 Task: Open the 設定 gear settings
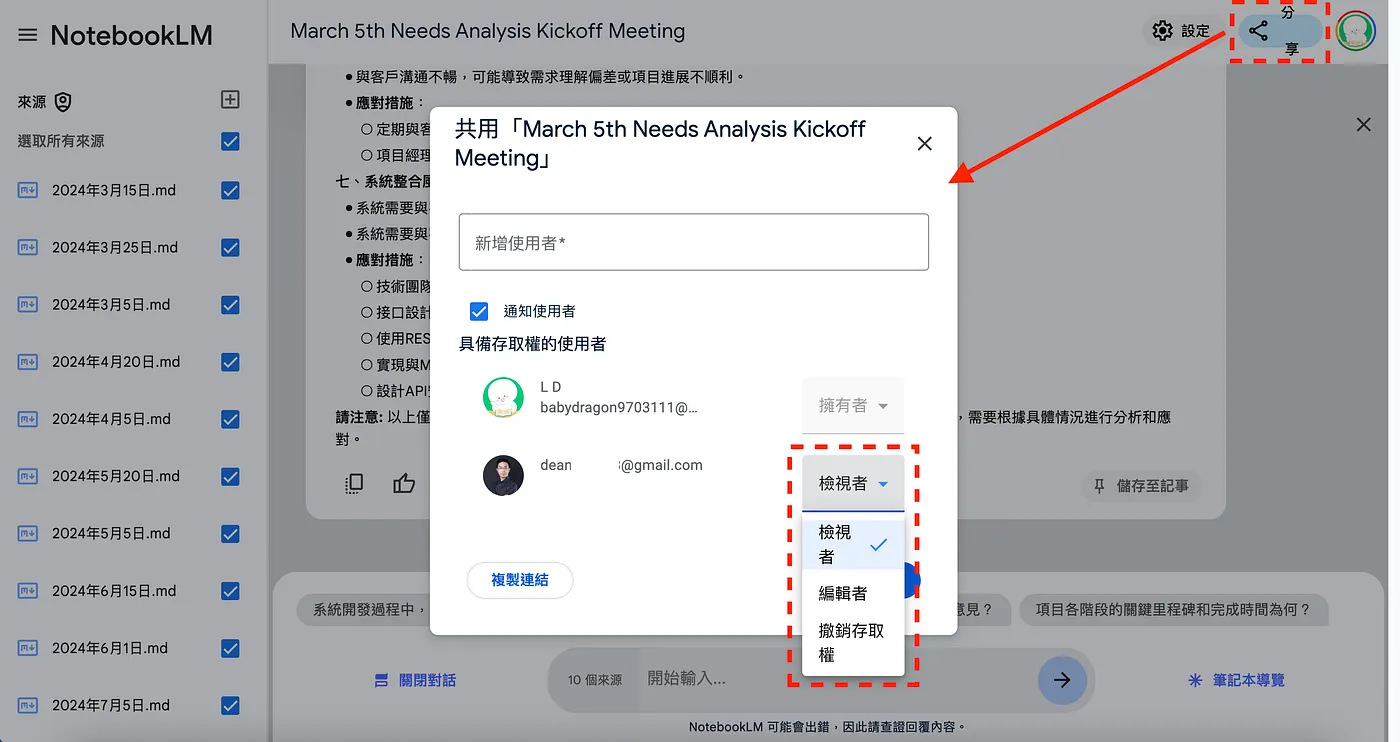[x=1181, y=31]
